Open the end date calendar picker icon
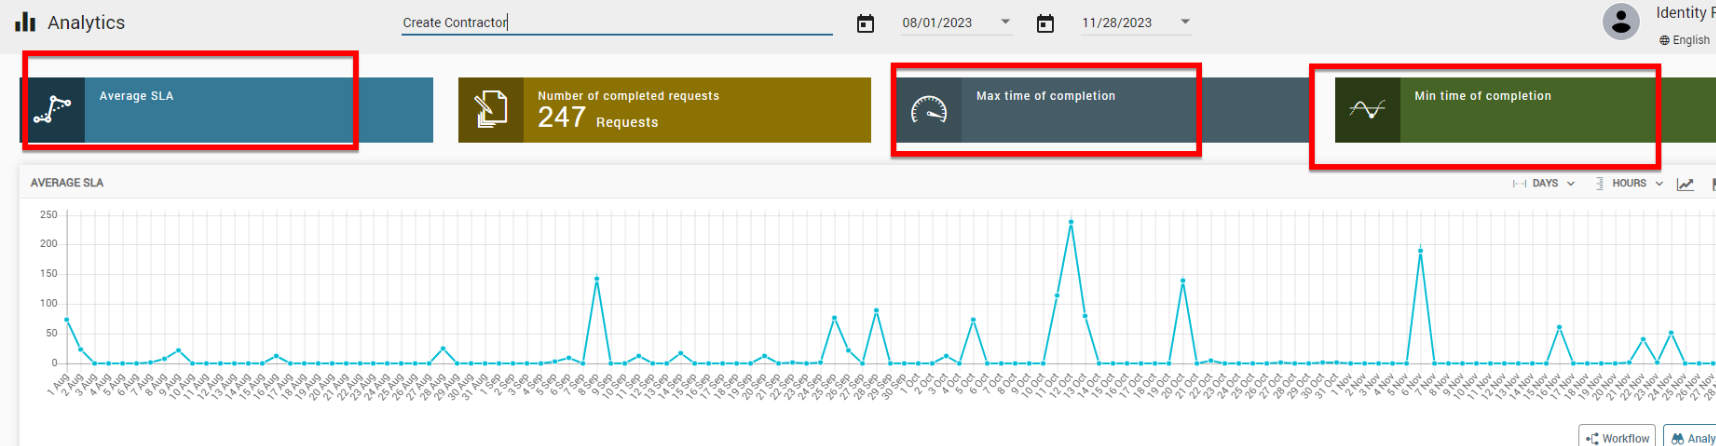The image size is (1716, 446). [1045, 23]
